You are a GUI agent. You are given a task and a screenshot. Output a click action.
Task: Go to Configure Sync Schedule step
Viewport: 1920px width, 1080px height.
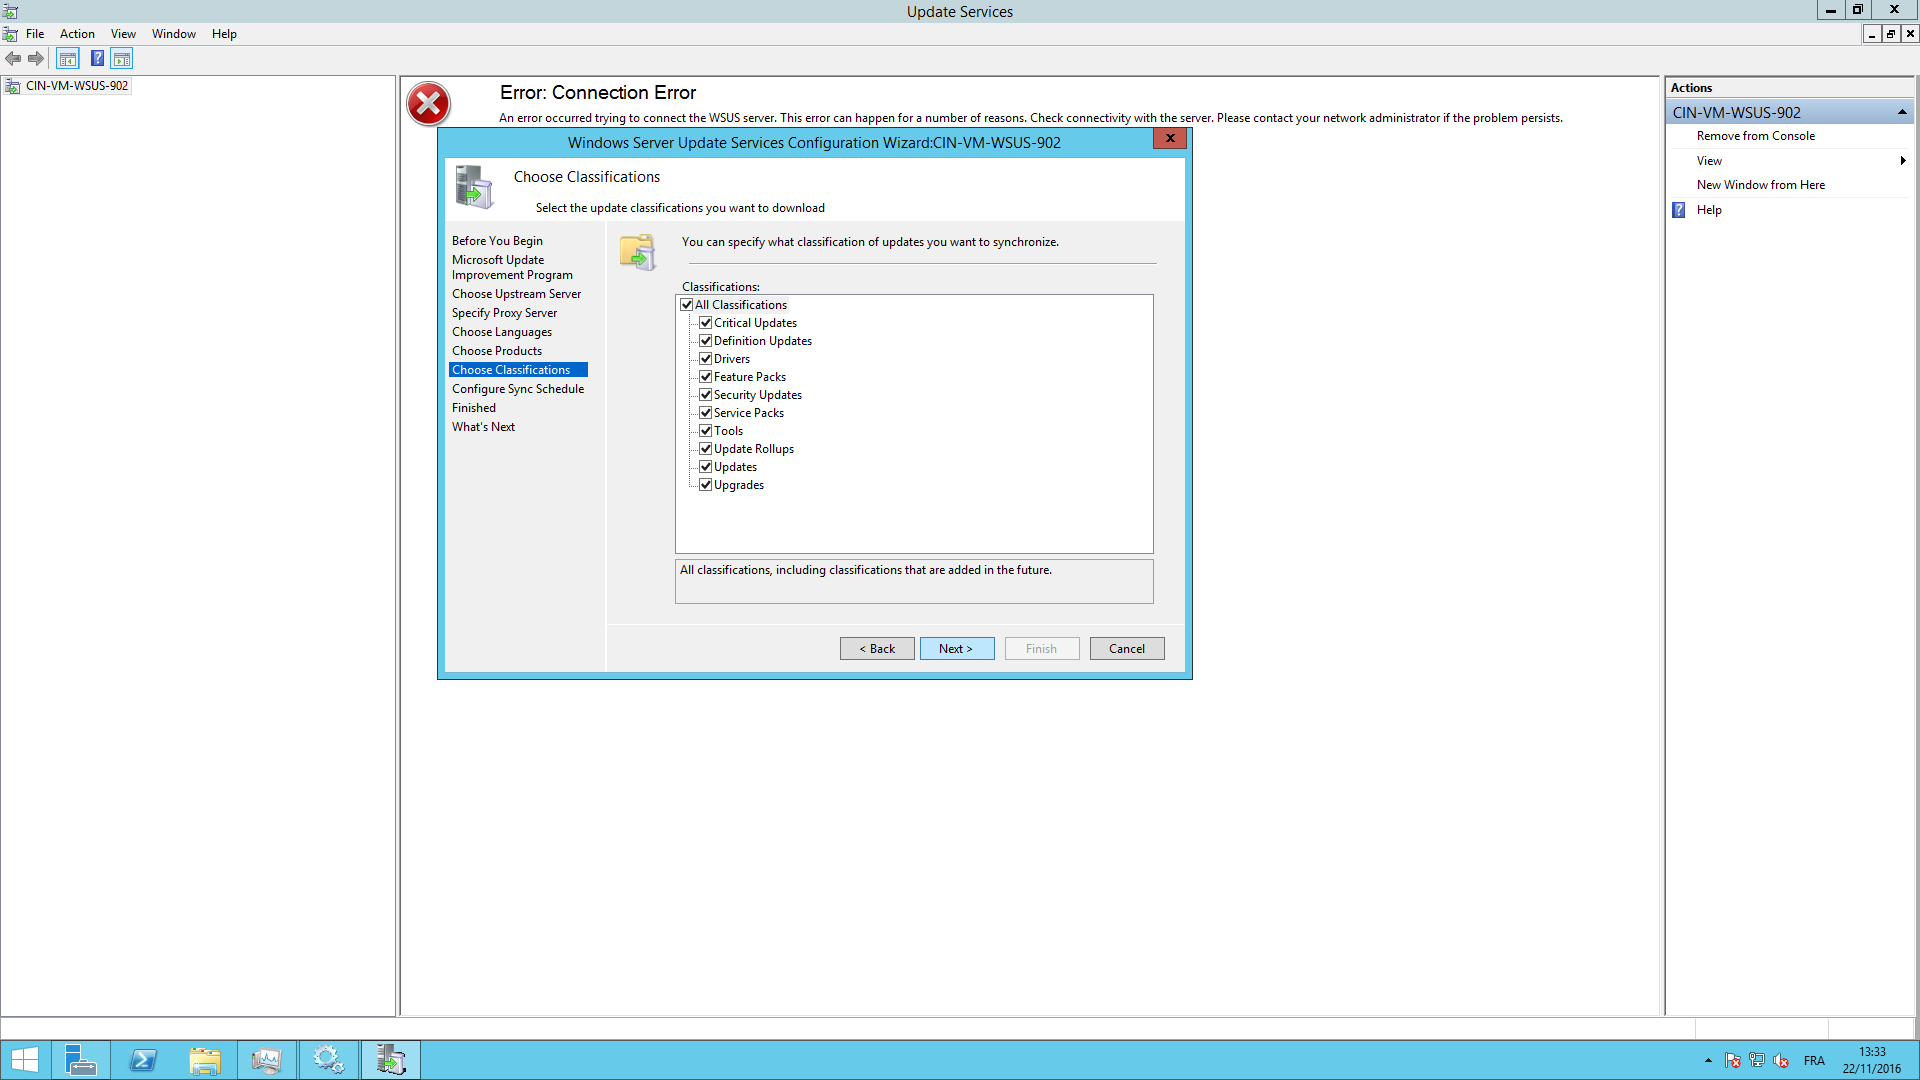[518, 389]
